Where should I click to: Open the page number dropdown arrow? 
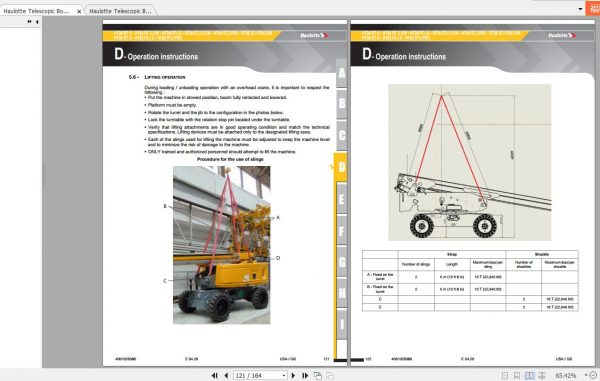coord(284,376)
